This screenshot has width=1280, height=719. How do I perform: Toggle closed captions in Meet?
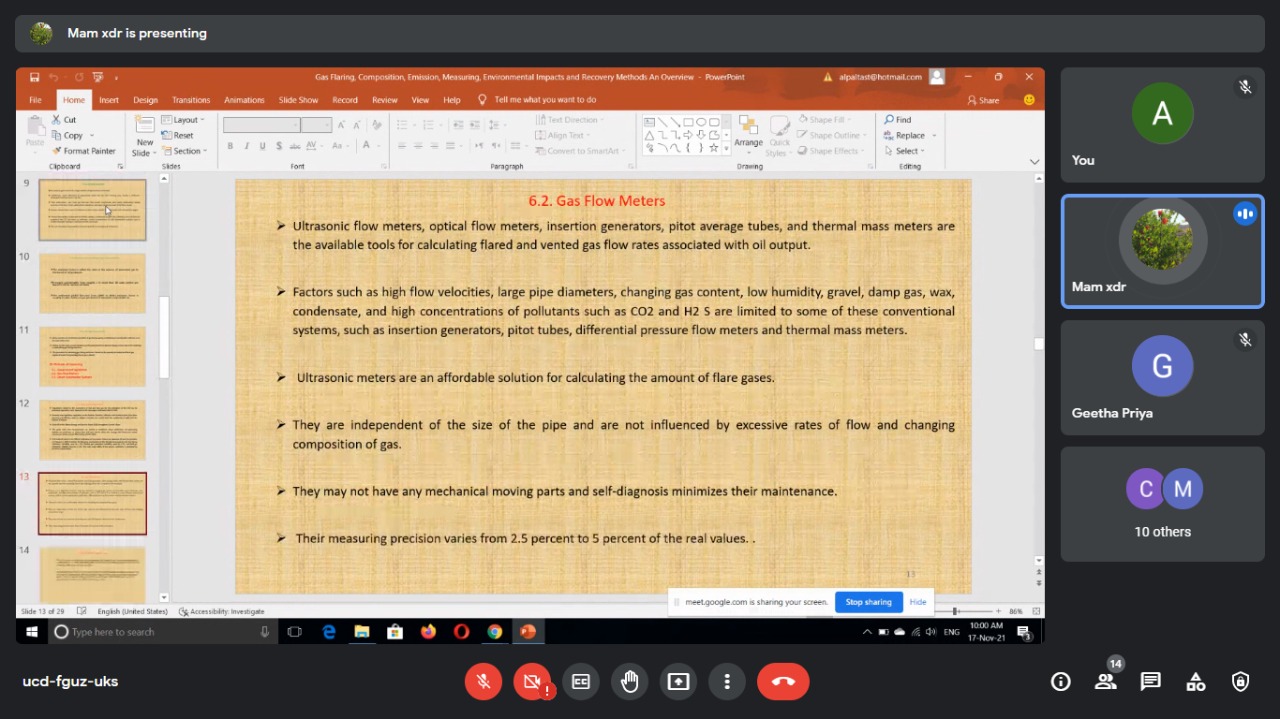(x=581, y=682)
